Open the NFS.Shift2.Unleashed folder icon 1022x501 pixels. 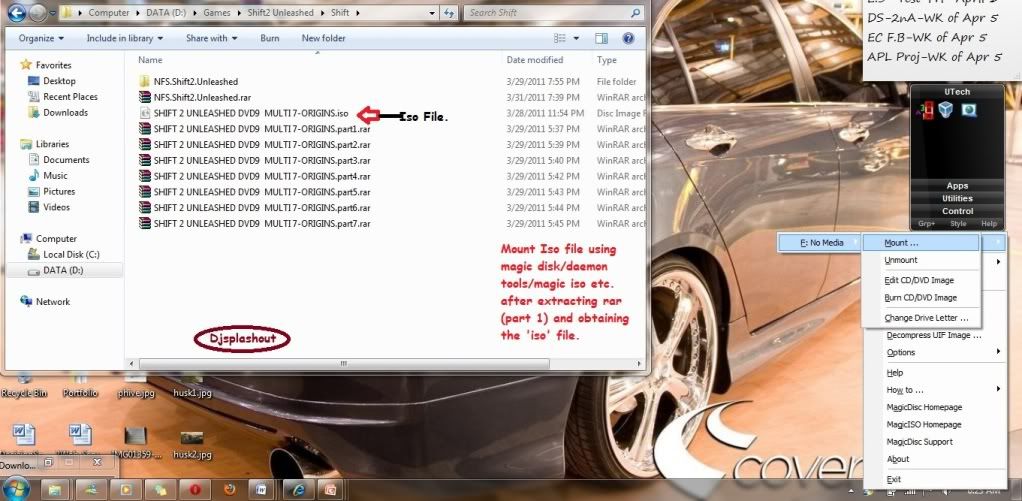(145, 81)
